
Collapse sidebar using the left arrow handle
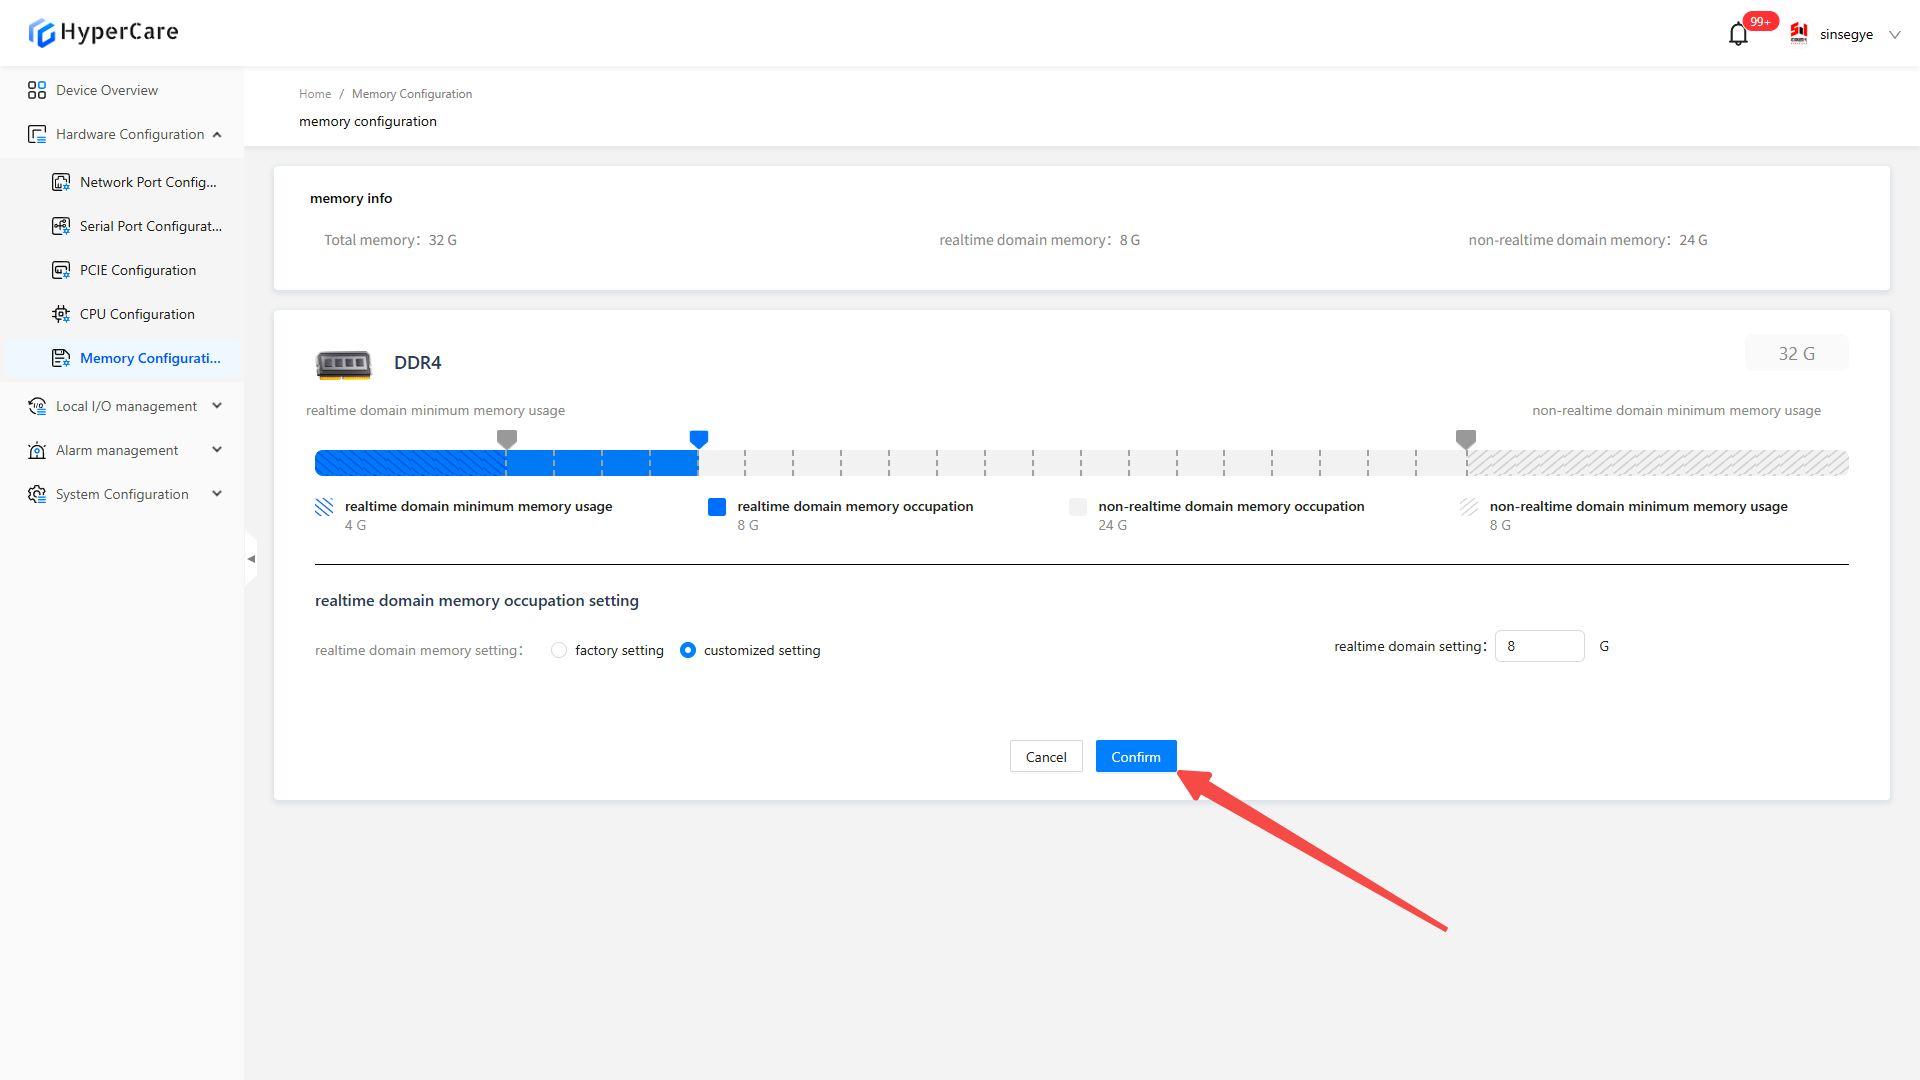[251, 559]
